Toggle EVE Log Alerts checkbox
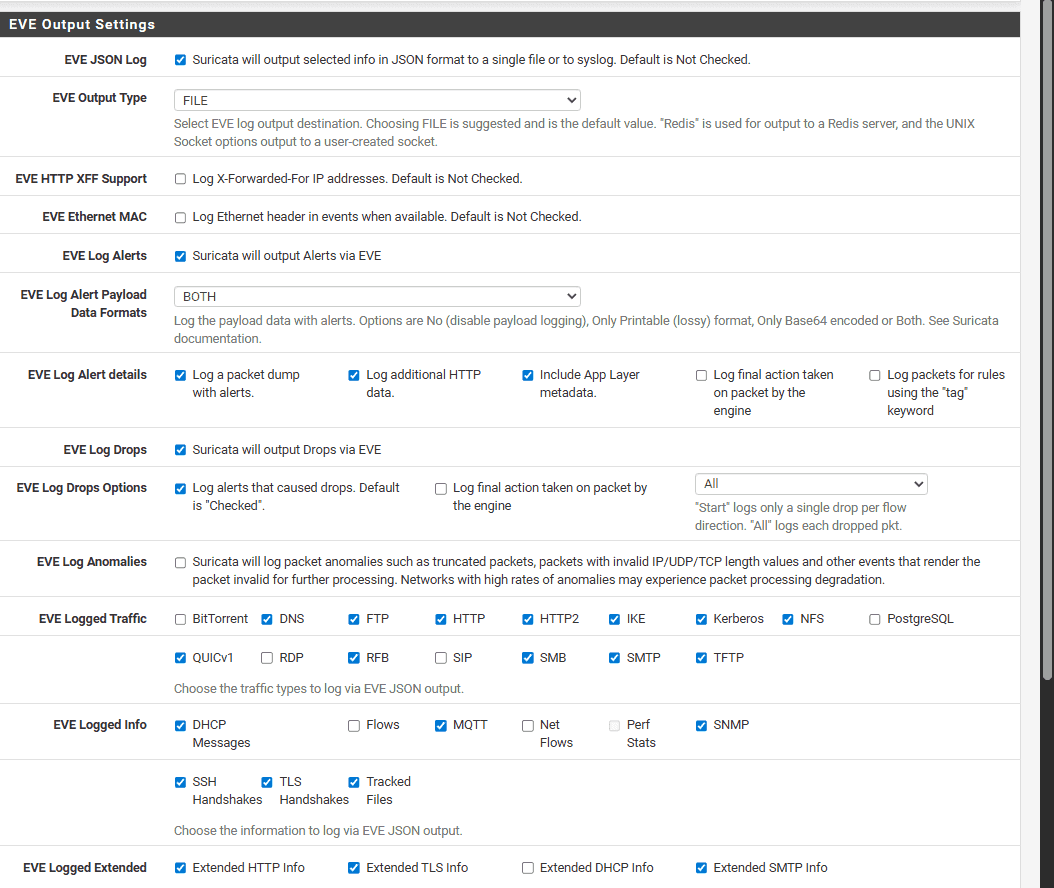The height and width of the screenshot is (888, 1054). click(180, 256)
